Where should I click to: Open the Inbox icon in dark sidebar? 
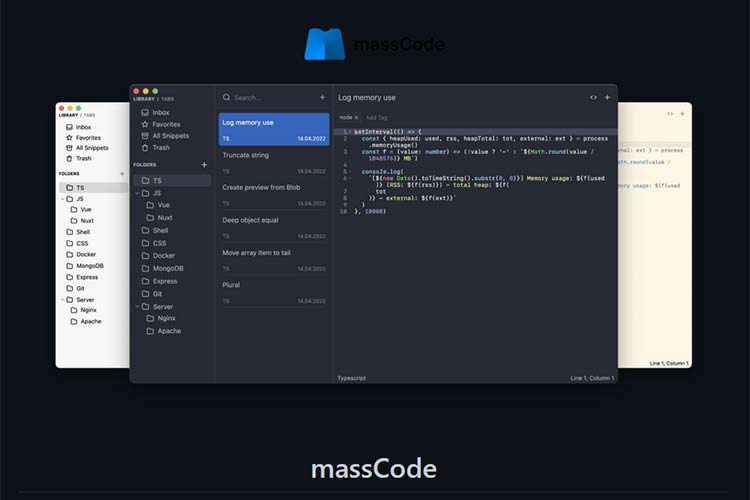tap(144, 113)
